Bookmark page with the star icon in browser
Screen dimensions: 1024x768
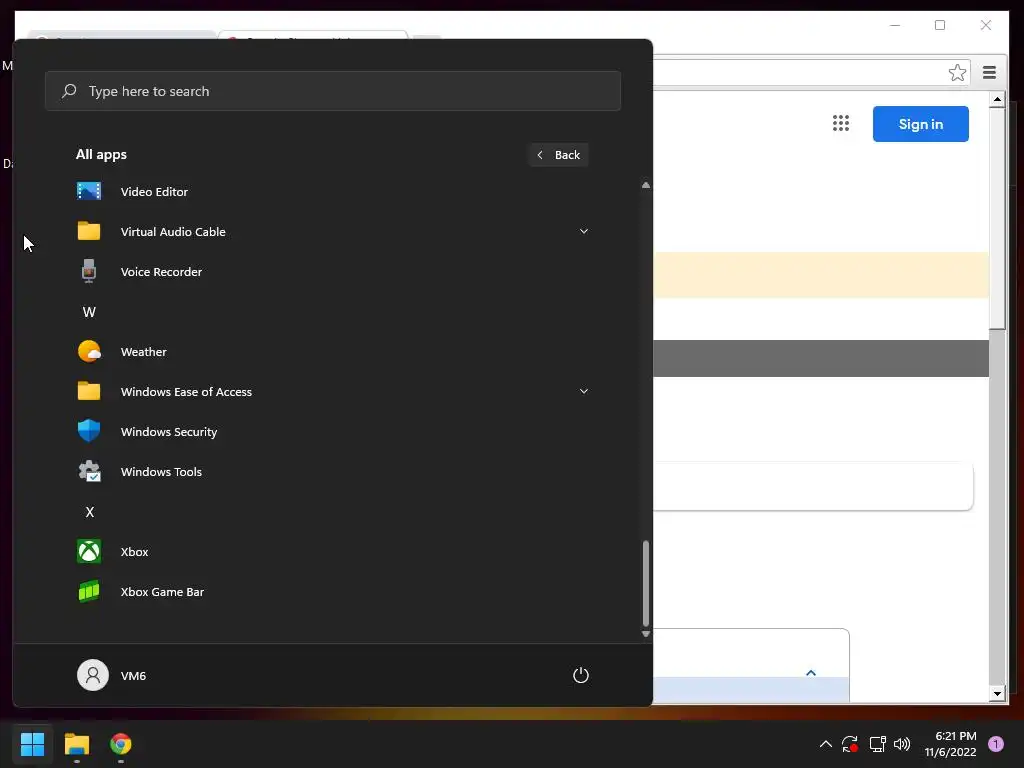tap(957, 72)
